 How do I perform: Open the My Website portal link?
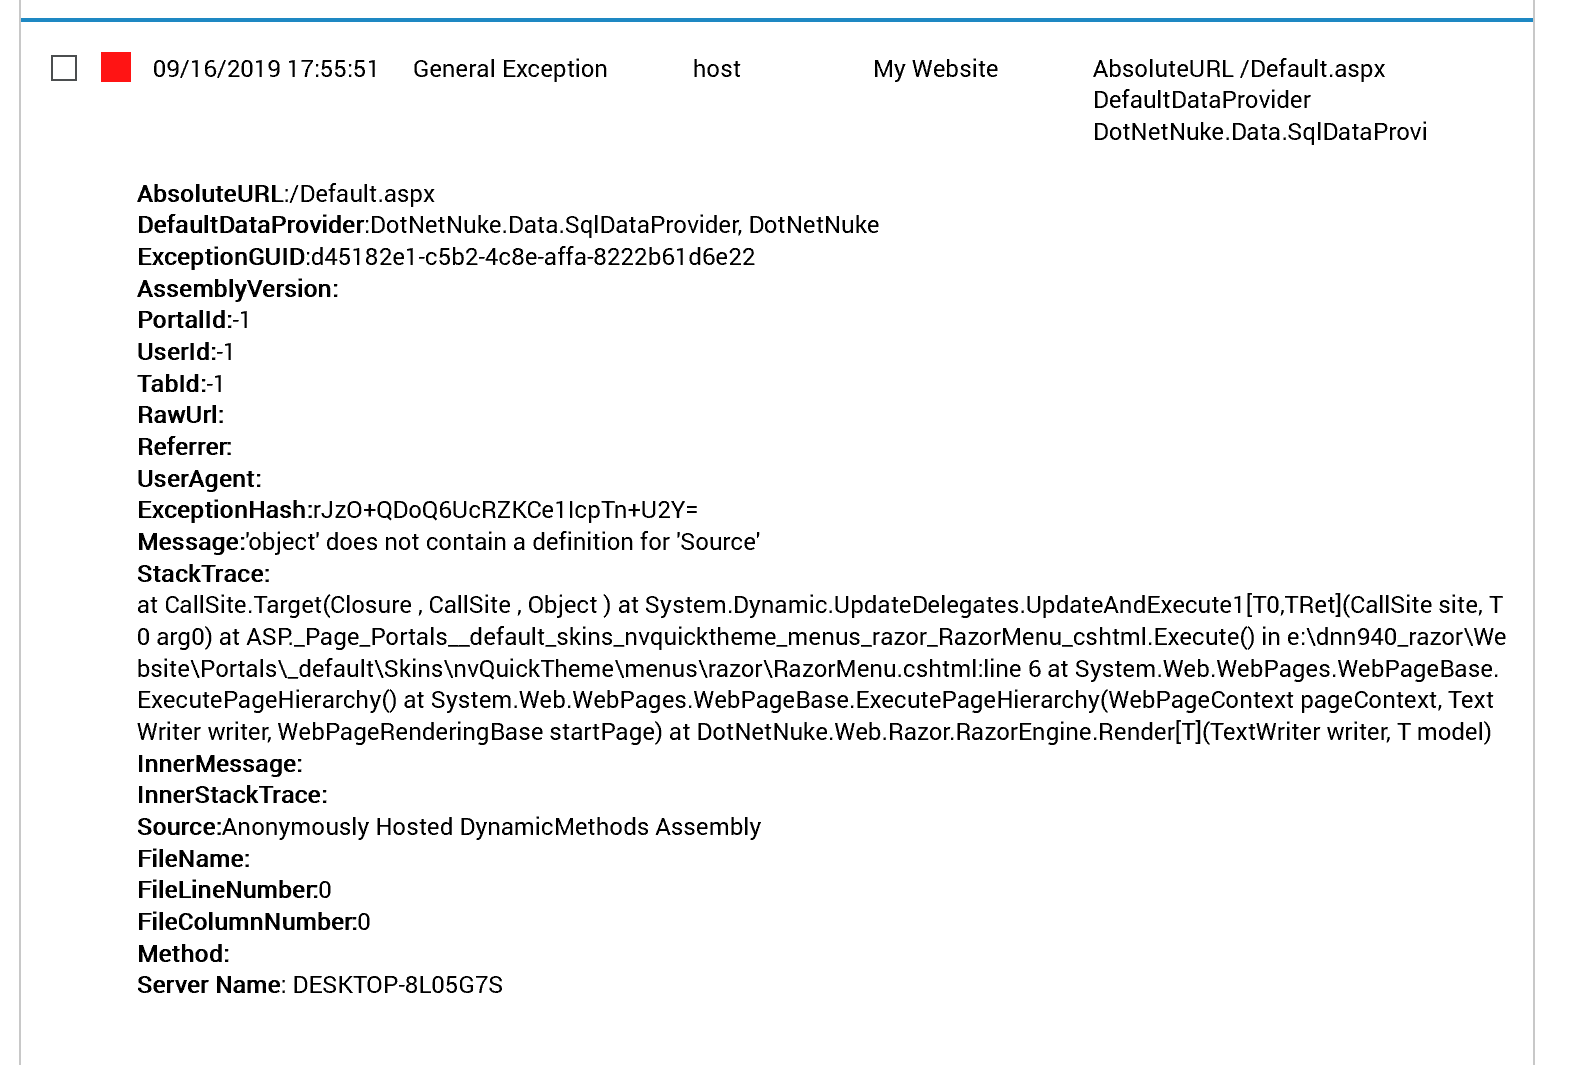(x=934, y=69)
